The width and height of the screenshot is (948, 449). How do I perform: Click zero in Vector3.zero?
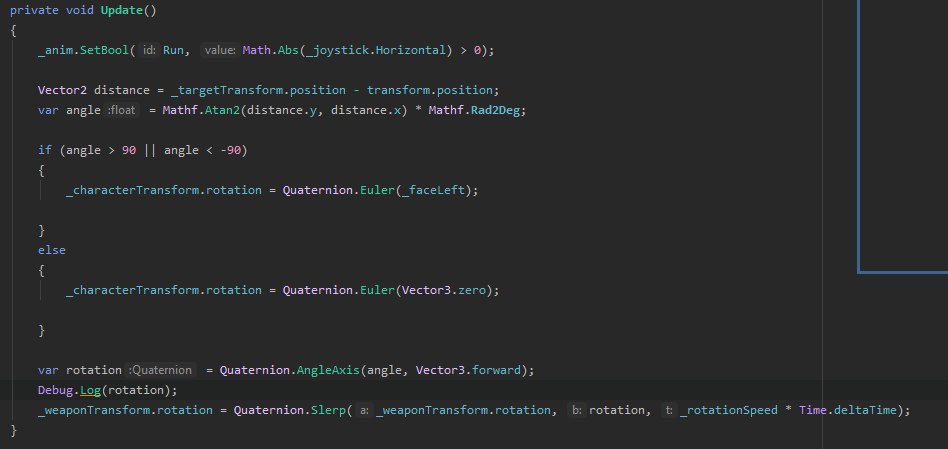(472, 289)
